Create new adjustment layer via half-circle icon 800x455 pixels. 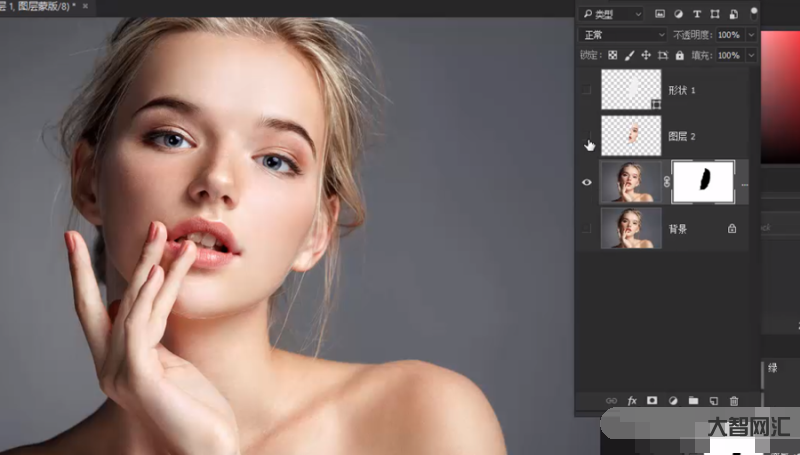click(x=673, y=401)
